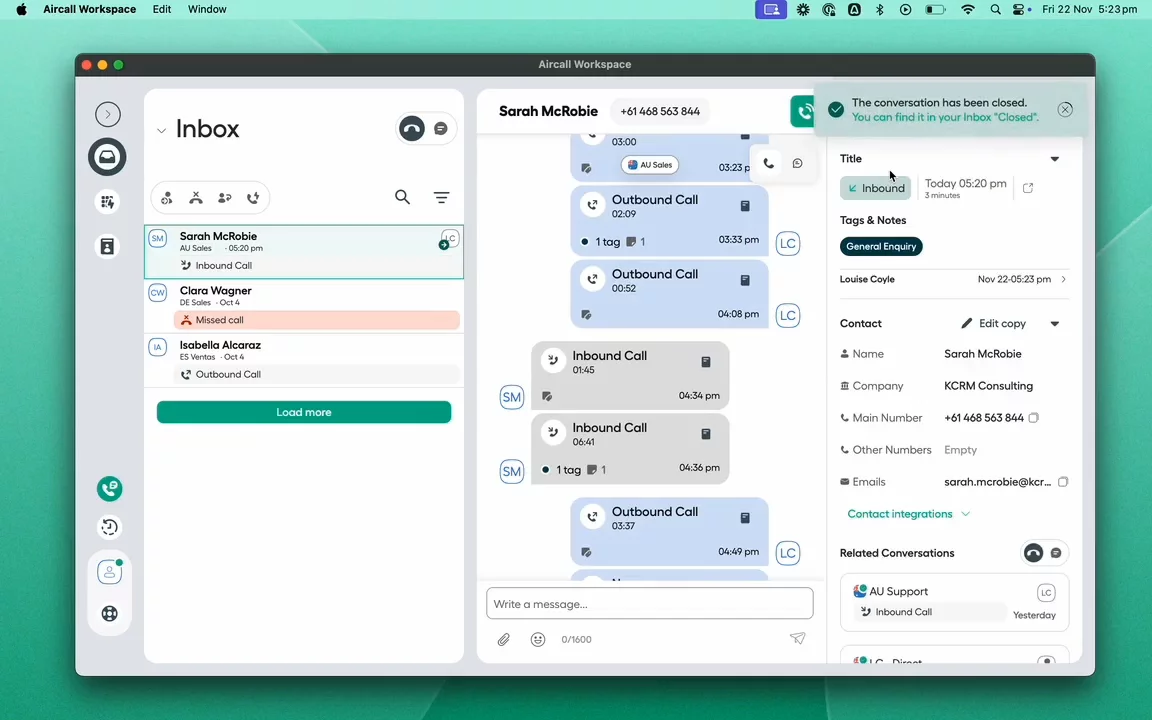
Task: Filter inbox by missed calls icon
Action: (x=196, y=198)
